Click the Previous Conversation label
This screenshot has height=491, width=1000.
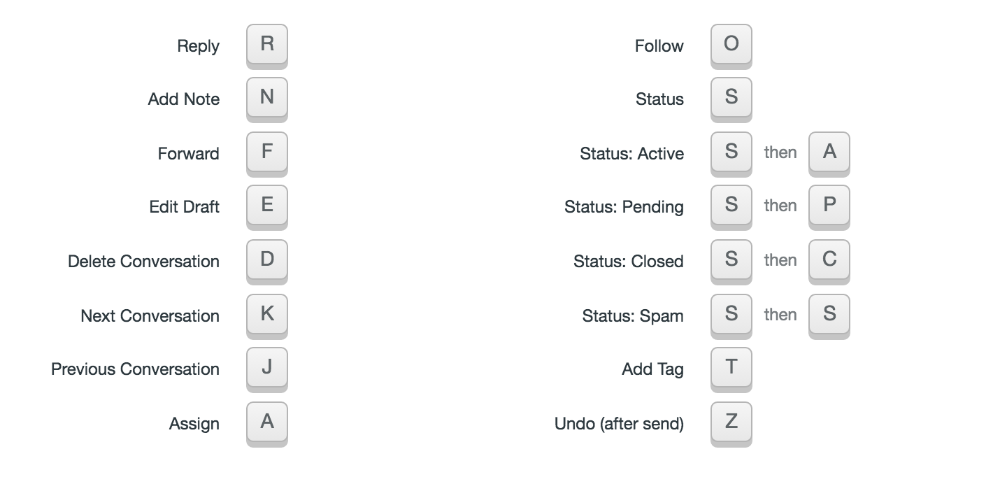[136, 370]
